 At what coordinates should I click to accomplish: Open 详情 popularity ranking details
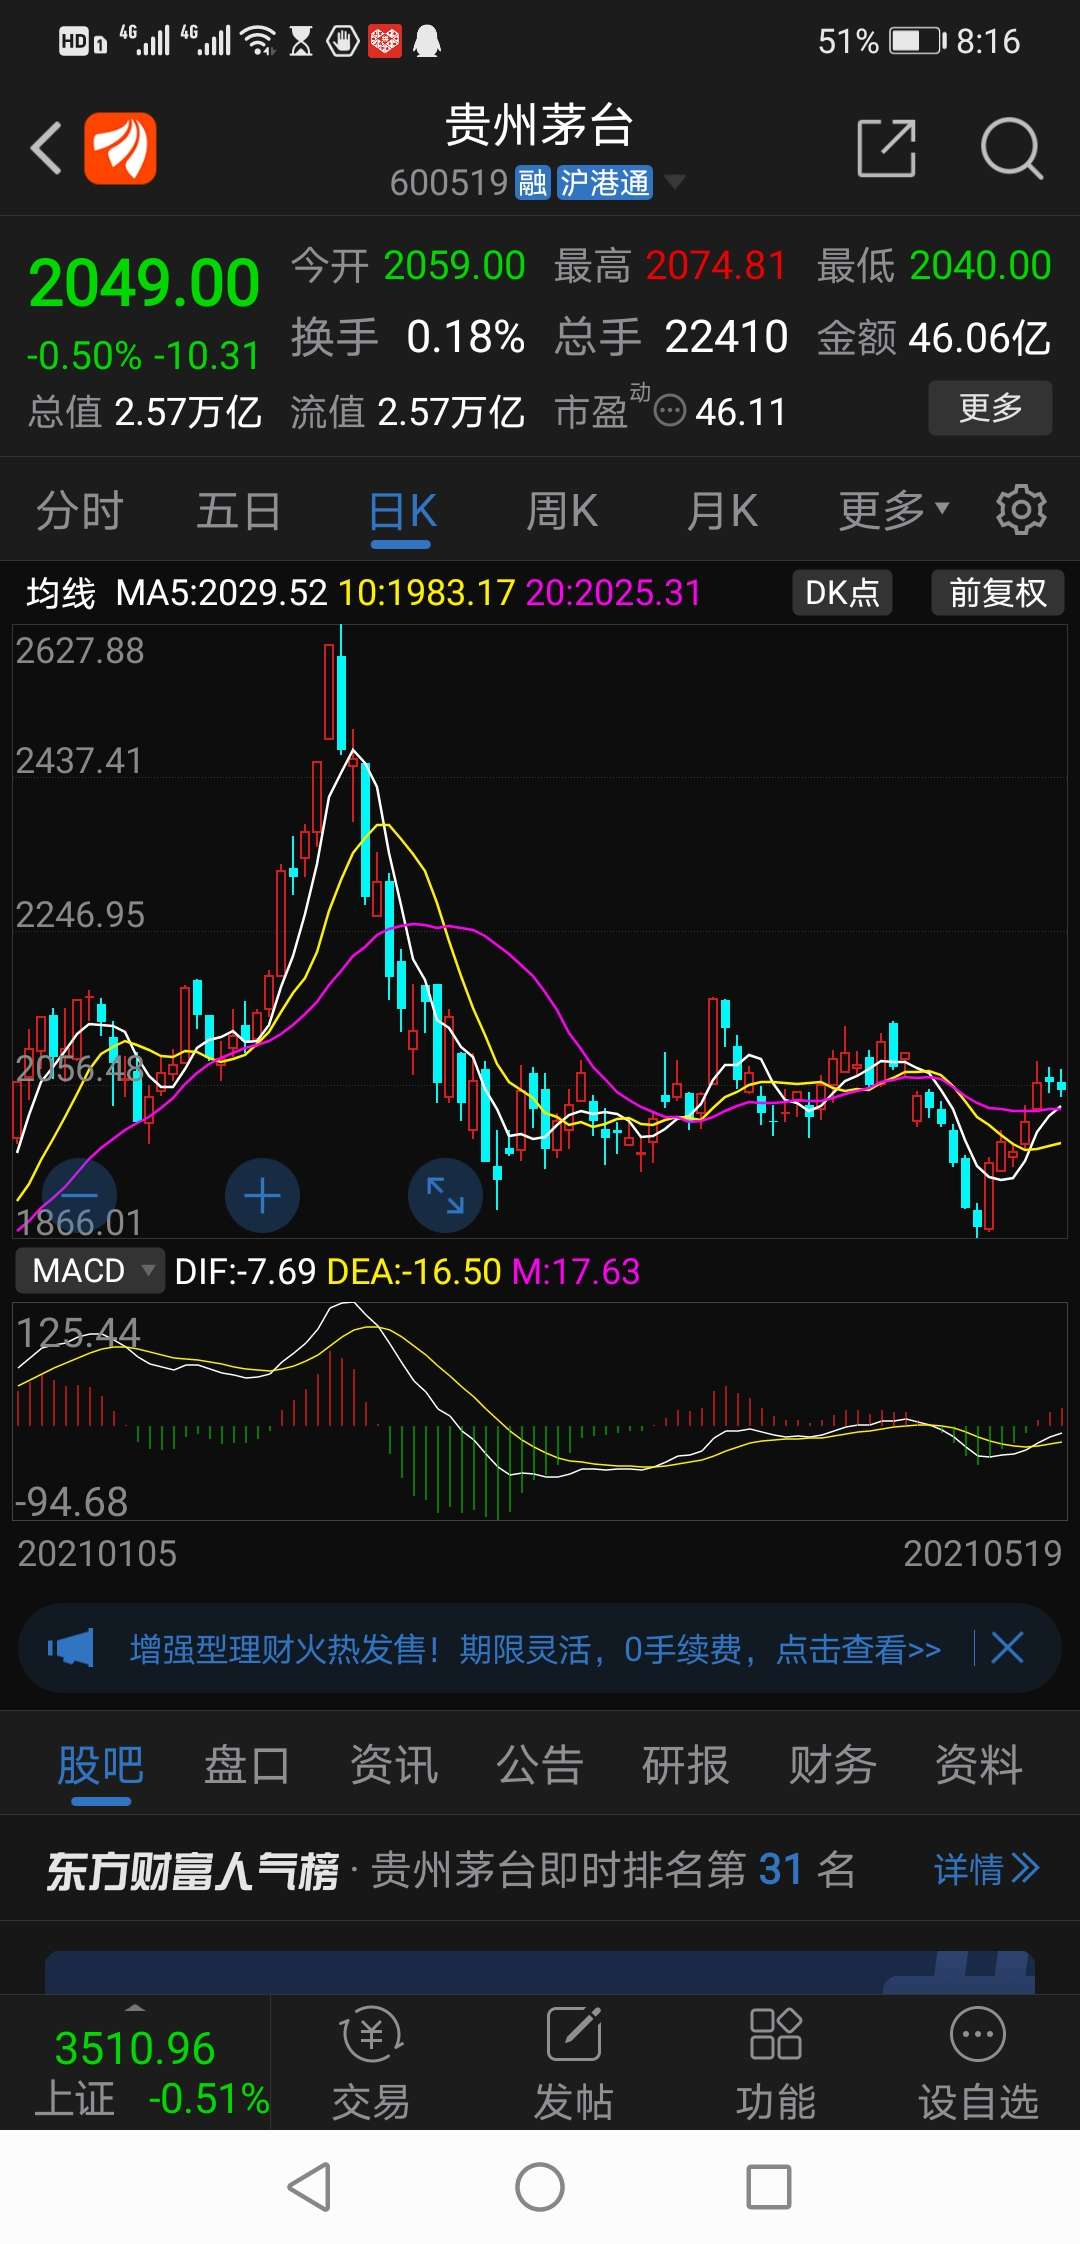click(987, 1868)
